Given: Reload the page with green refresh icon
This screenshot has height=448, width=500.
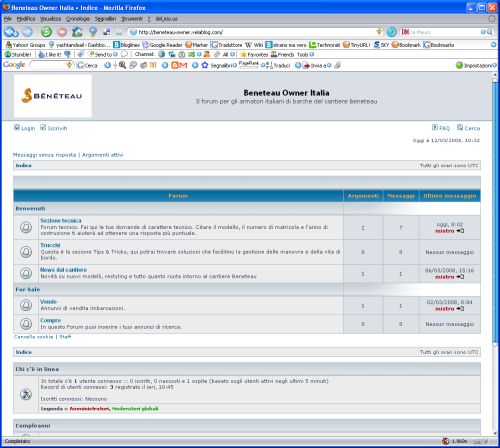Looking at the screenshot, I should 46,32.
